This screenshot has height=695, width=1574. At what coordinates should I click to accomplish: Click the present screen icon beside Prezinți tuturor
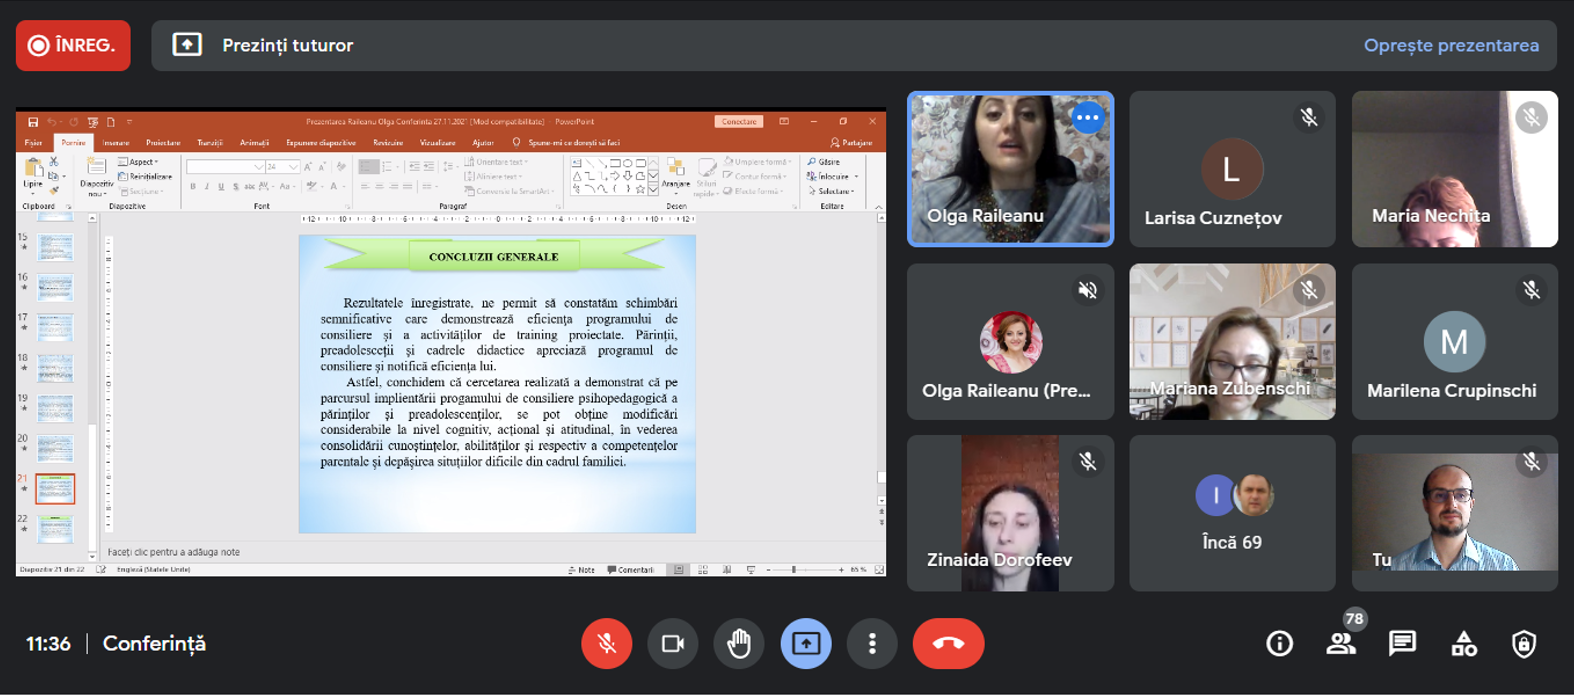(x=187, y=45)
